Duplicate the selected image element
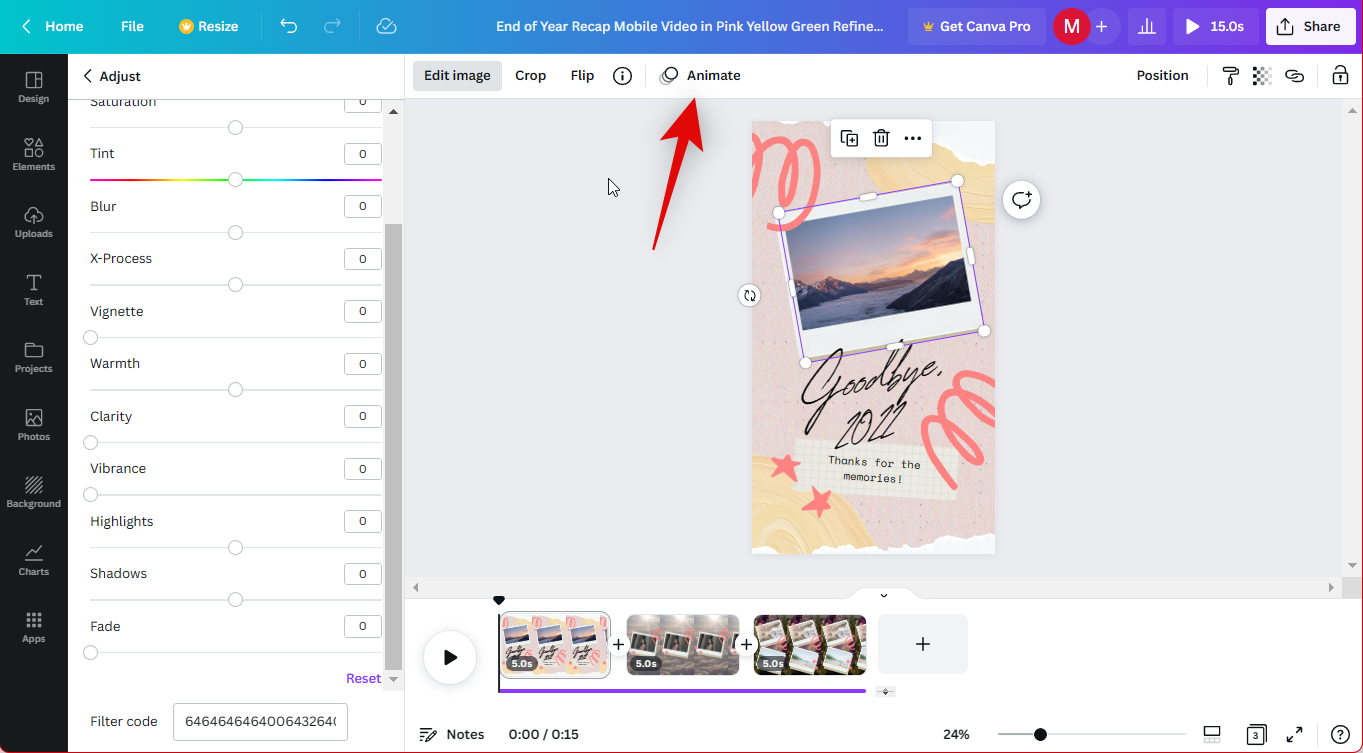1363x753 pixels. pyautogui.click(x=849, y=138)
